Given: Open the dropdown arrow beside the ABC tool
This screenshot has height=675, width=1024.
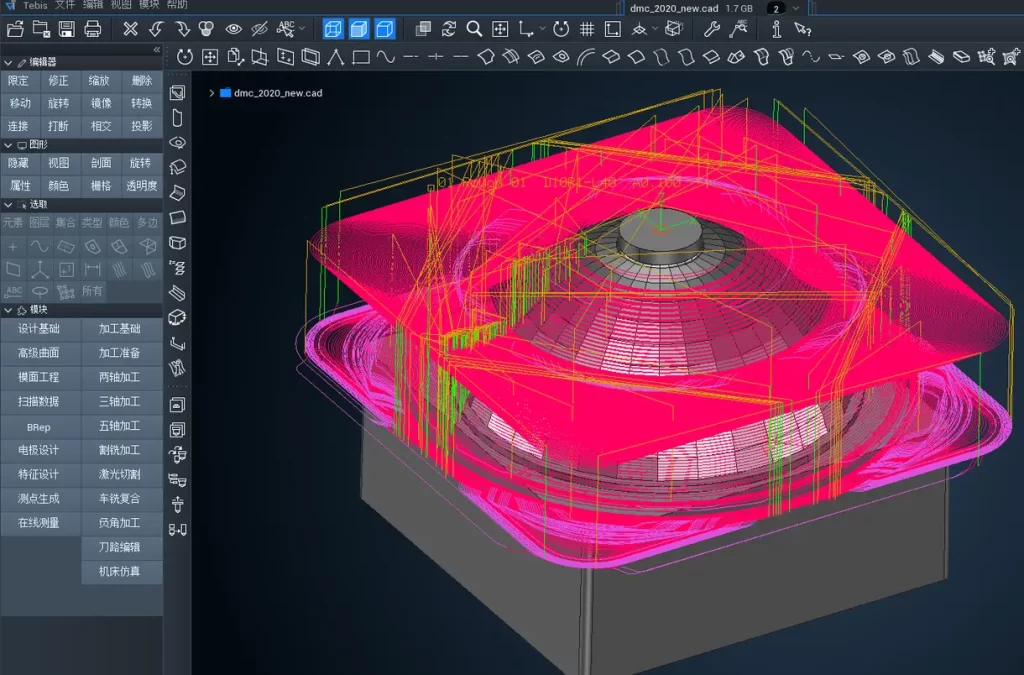Looking at the screenshot, I should coord(302,29).
